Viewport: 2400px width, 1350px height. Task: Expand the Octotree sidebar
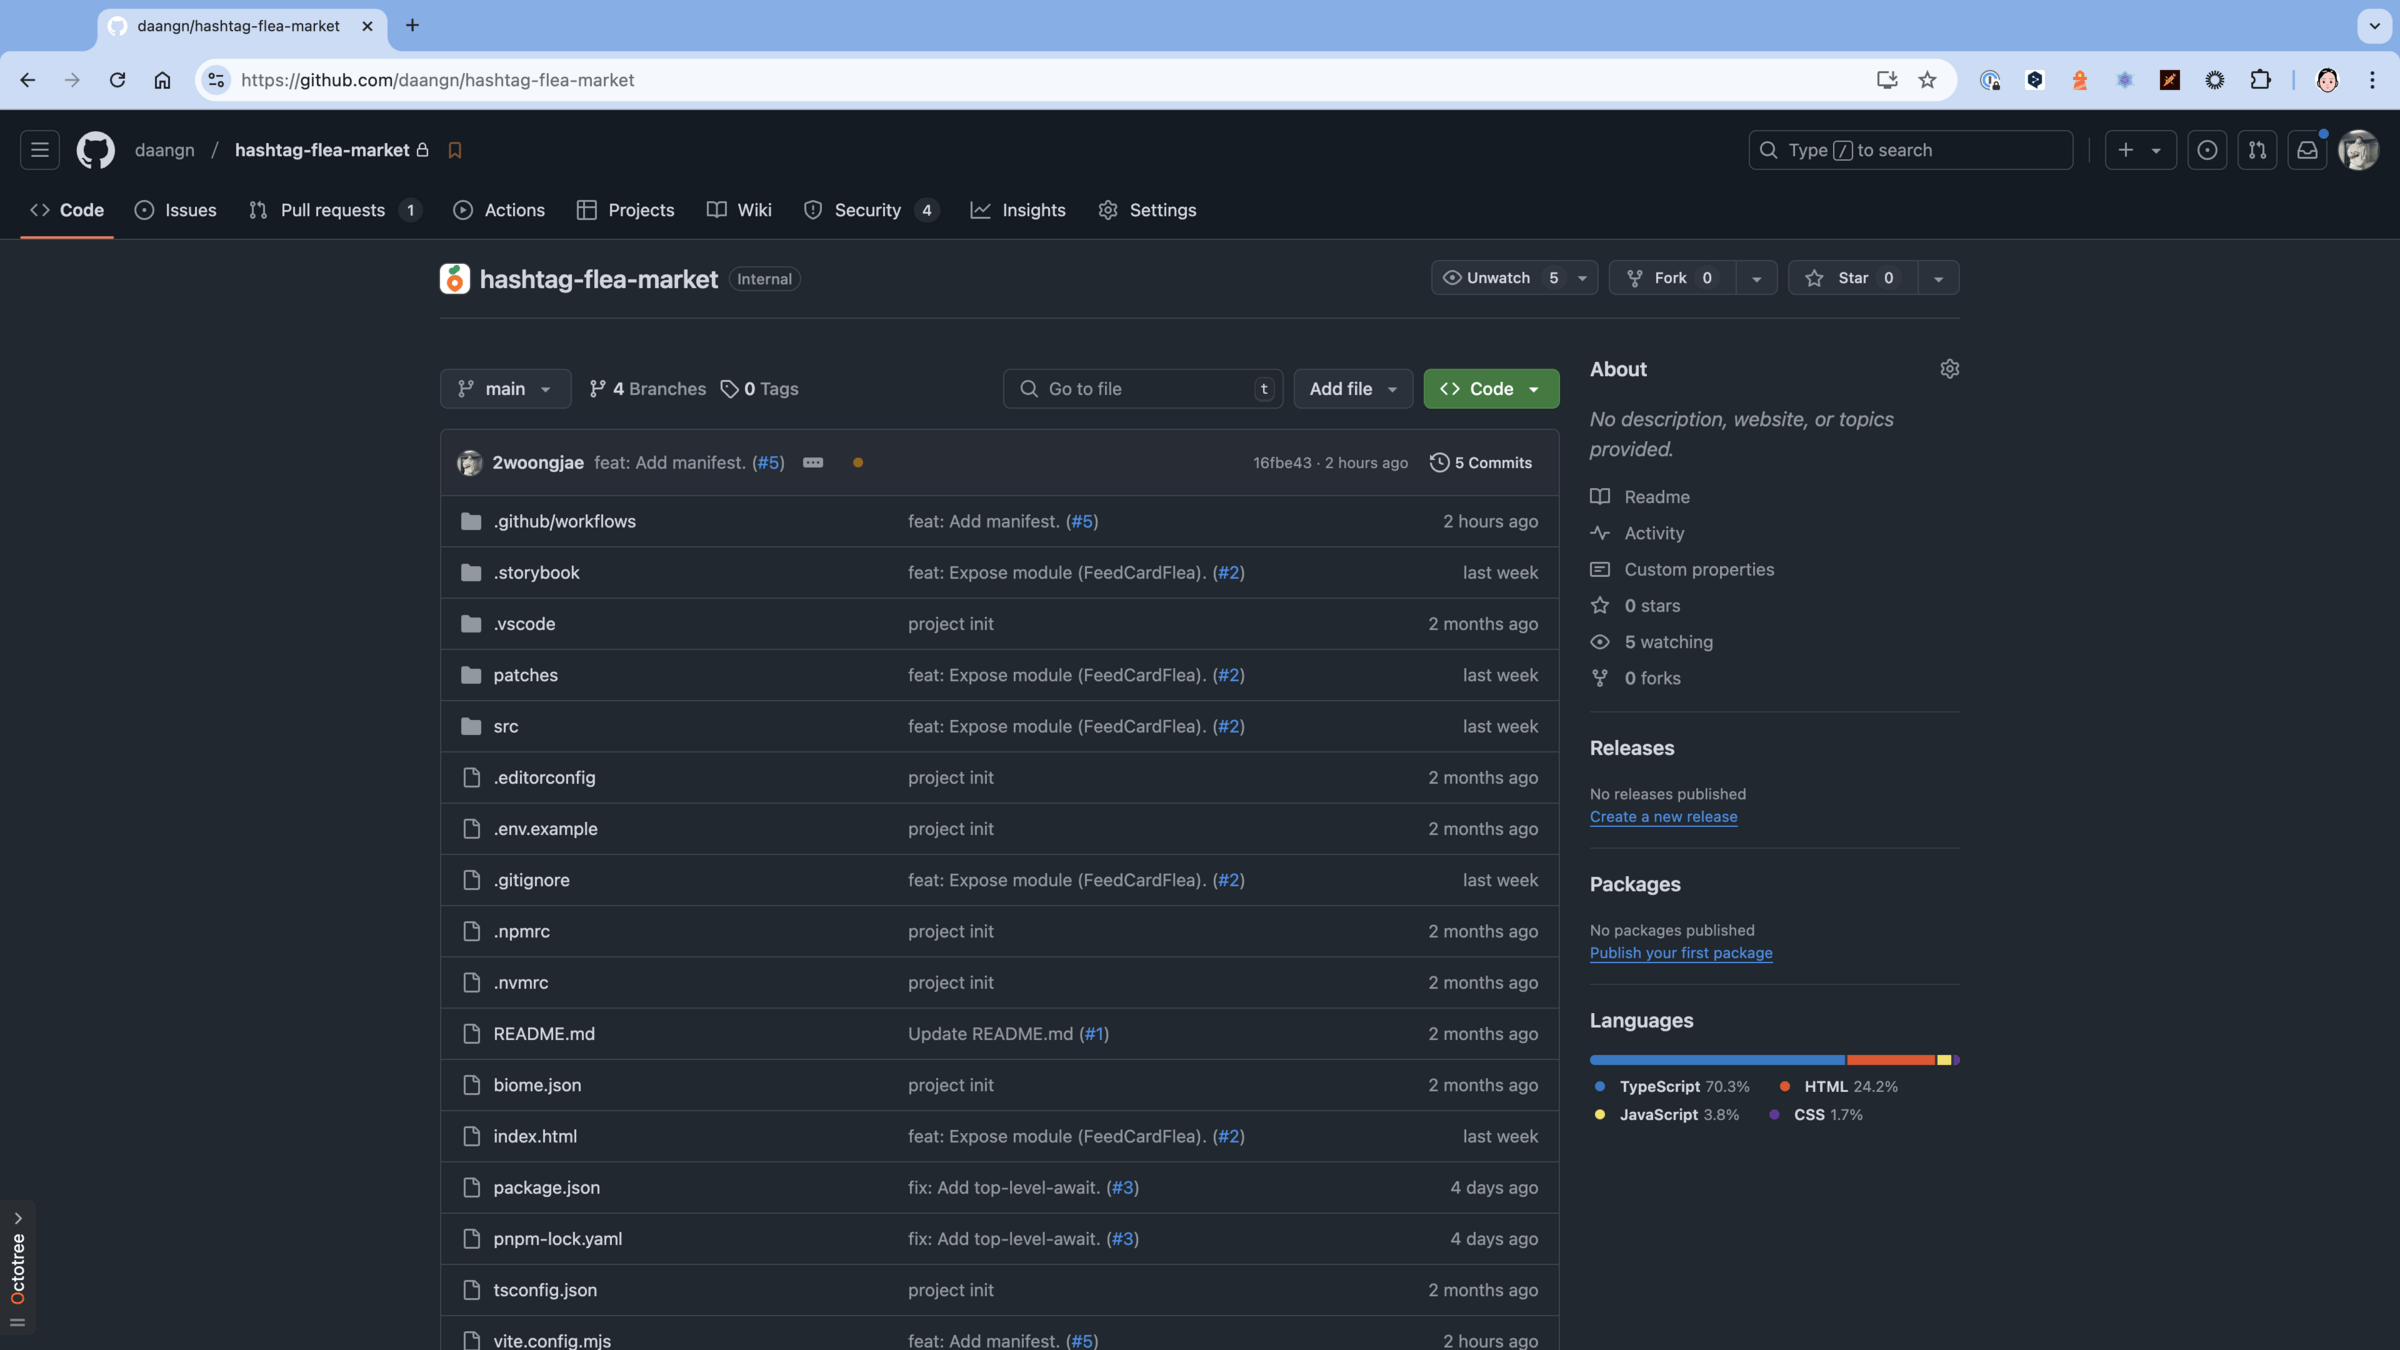pyautogui.click(x=17, y=1218)
